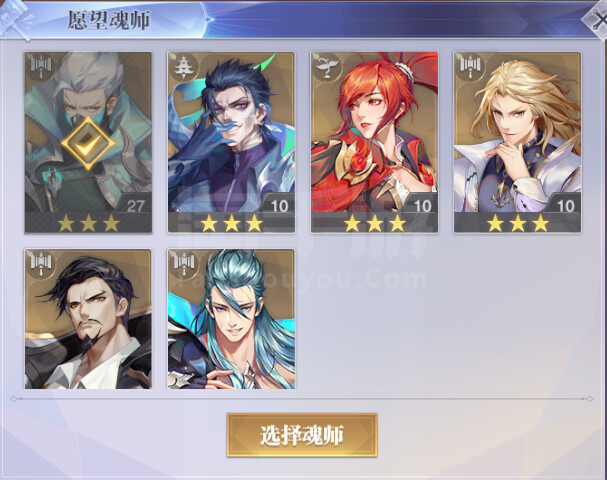Select the blonde long-haired soul master card

(518, 142)
